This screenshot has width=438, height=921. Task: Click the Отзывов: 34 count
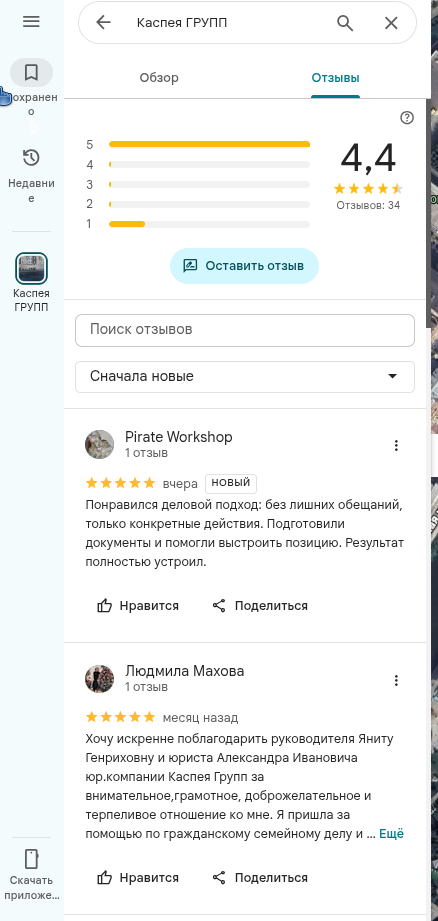point(368,206)
